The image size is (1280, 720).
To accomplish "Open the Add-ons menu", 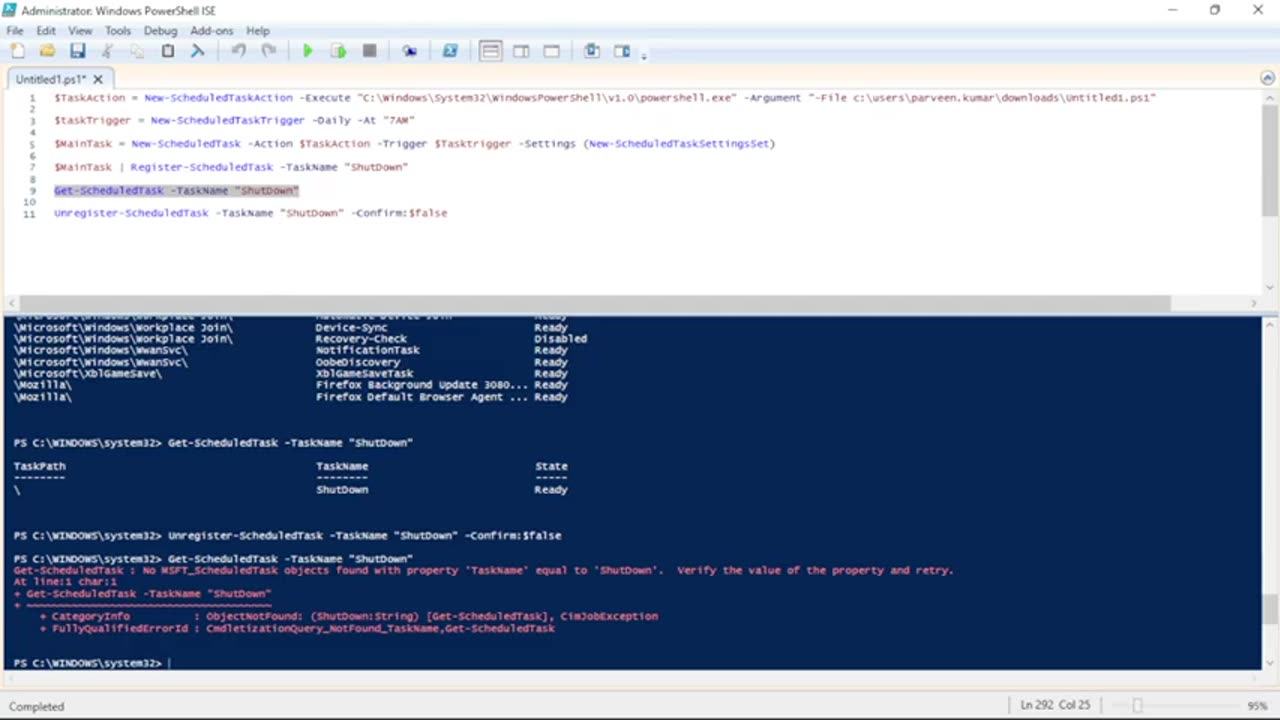I will [212, 31].
